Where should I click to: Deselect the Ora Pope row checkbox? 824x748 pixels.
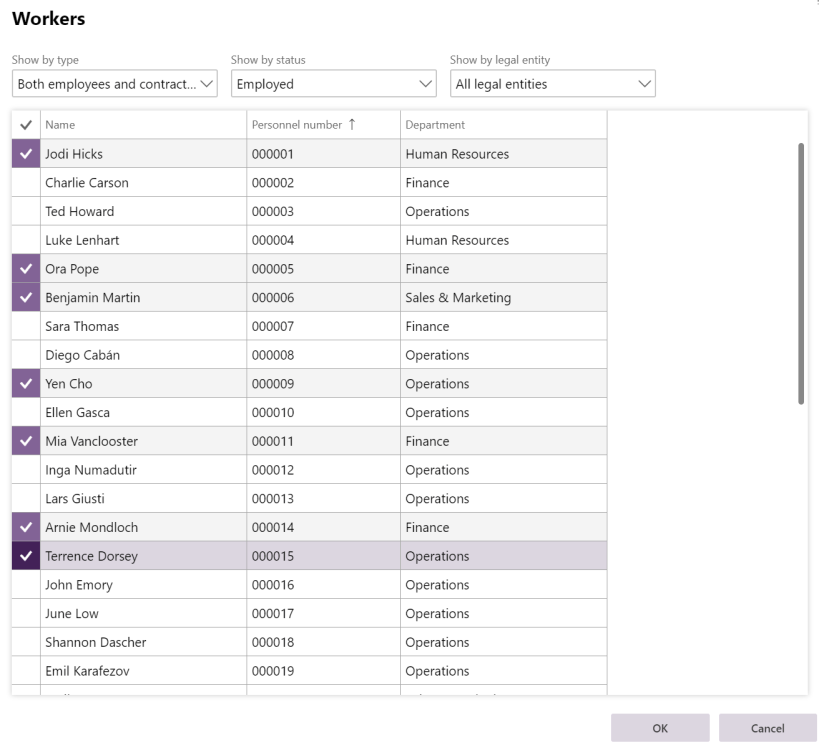tap(25, 269)
